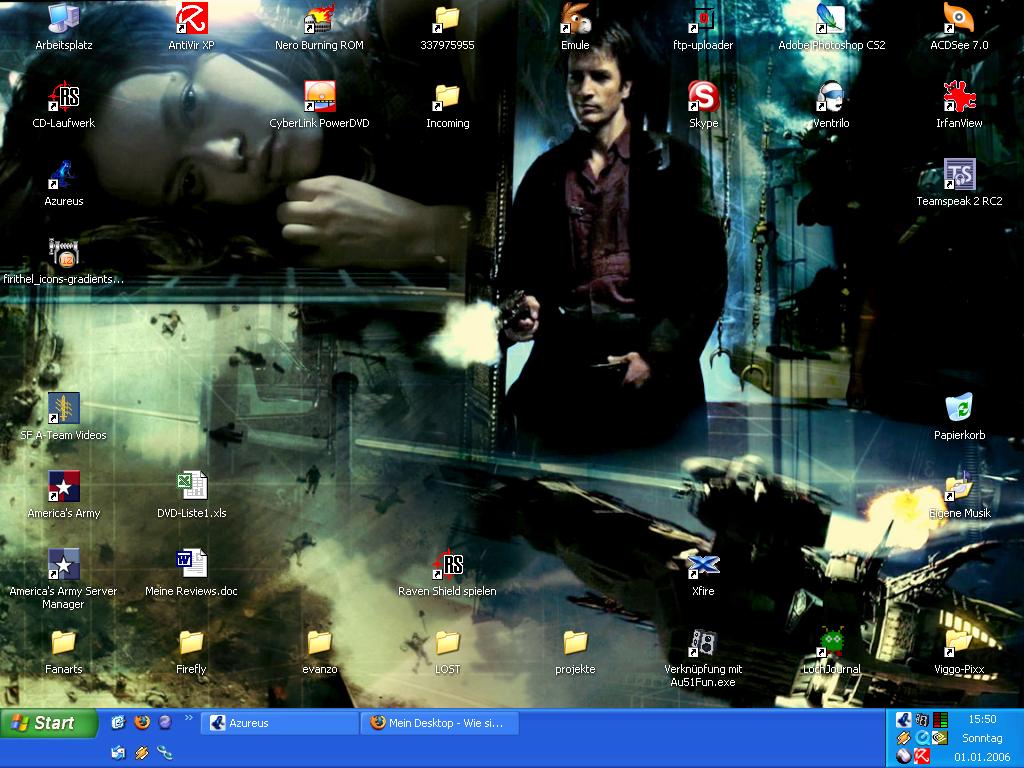This screenshot has height=768, width=1024.
Task: Click the AntiVir XP desktop icon
Action: click(191, 19)
